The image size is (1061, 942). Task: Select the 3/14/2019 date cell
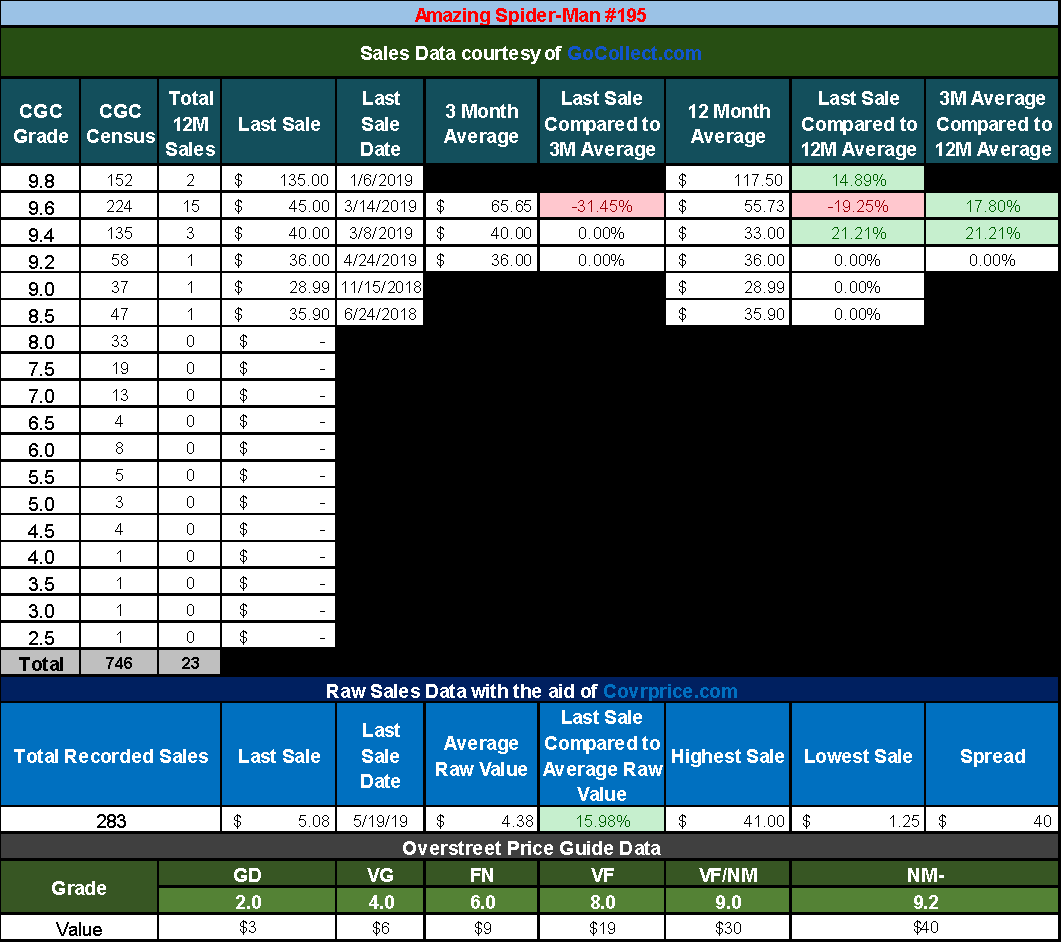(x=380, y=206)
